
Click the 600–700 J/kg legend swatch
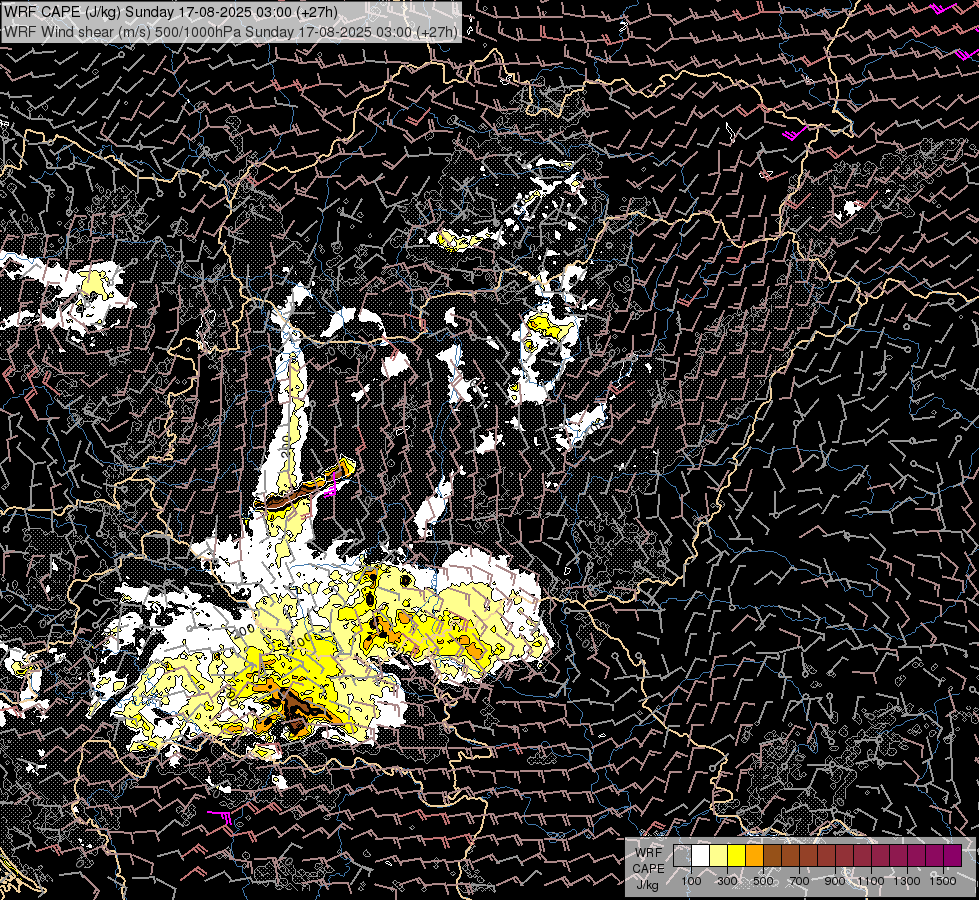pyautogui.click(x=791, y=855)
